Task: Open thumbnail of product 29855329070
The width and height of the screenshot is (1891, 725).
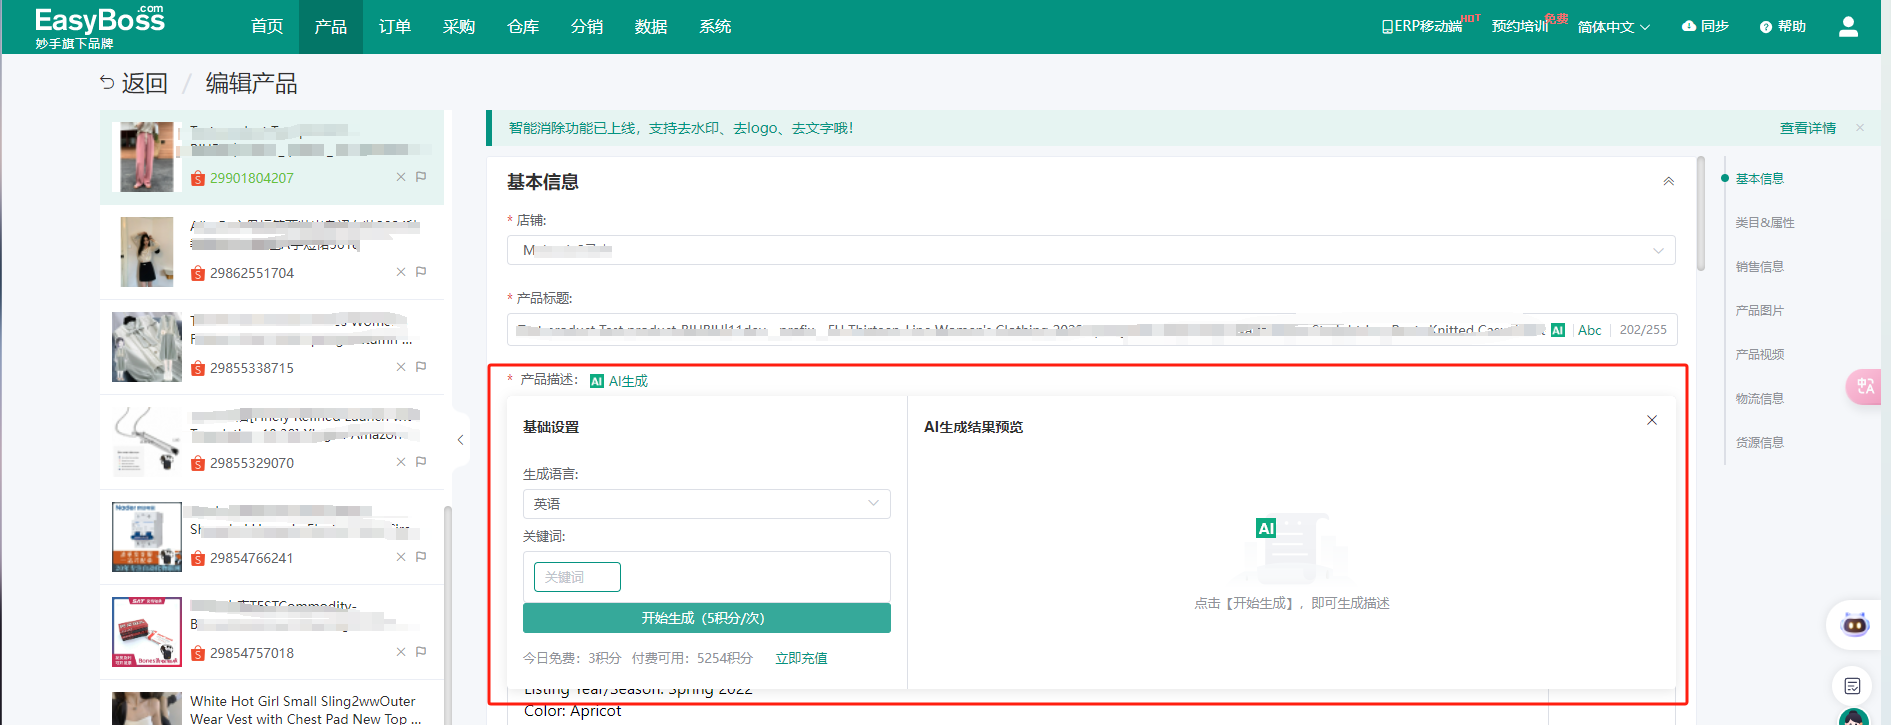Action: (146, 441)
